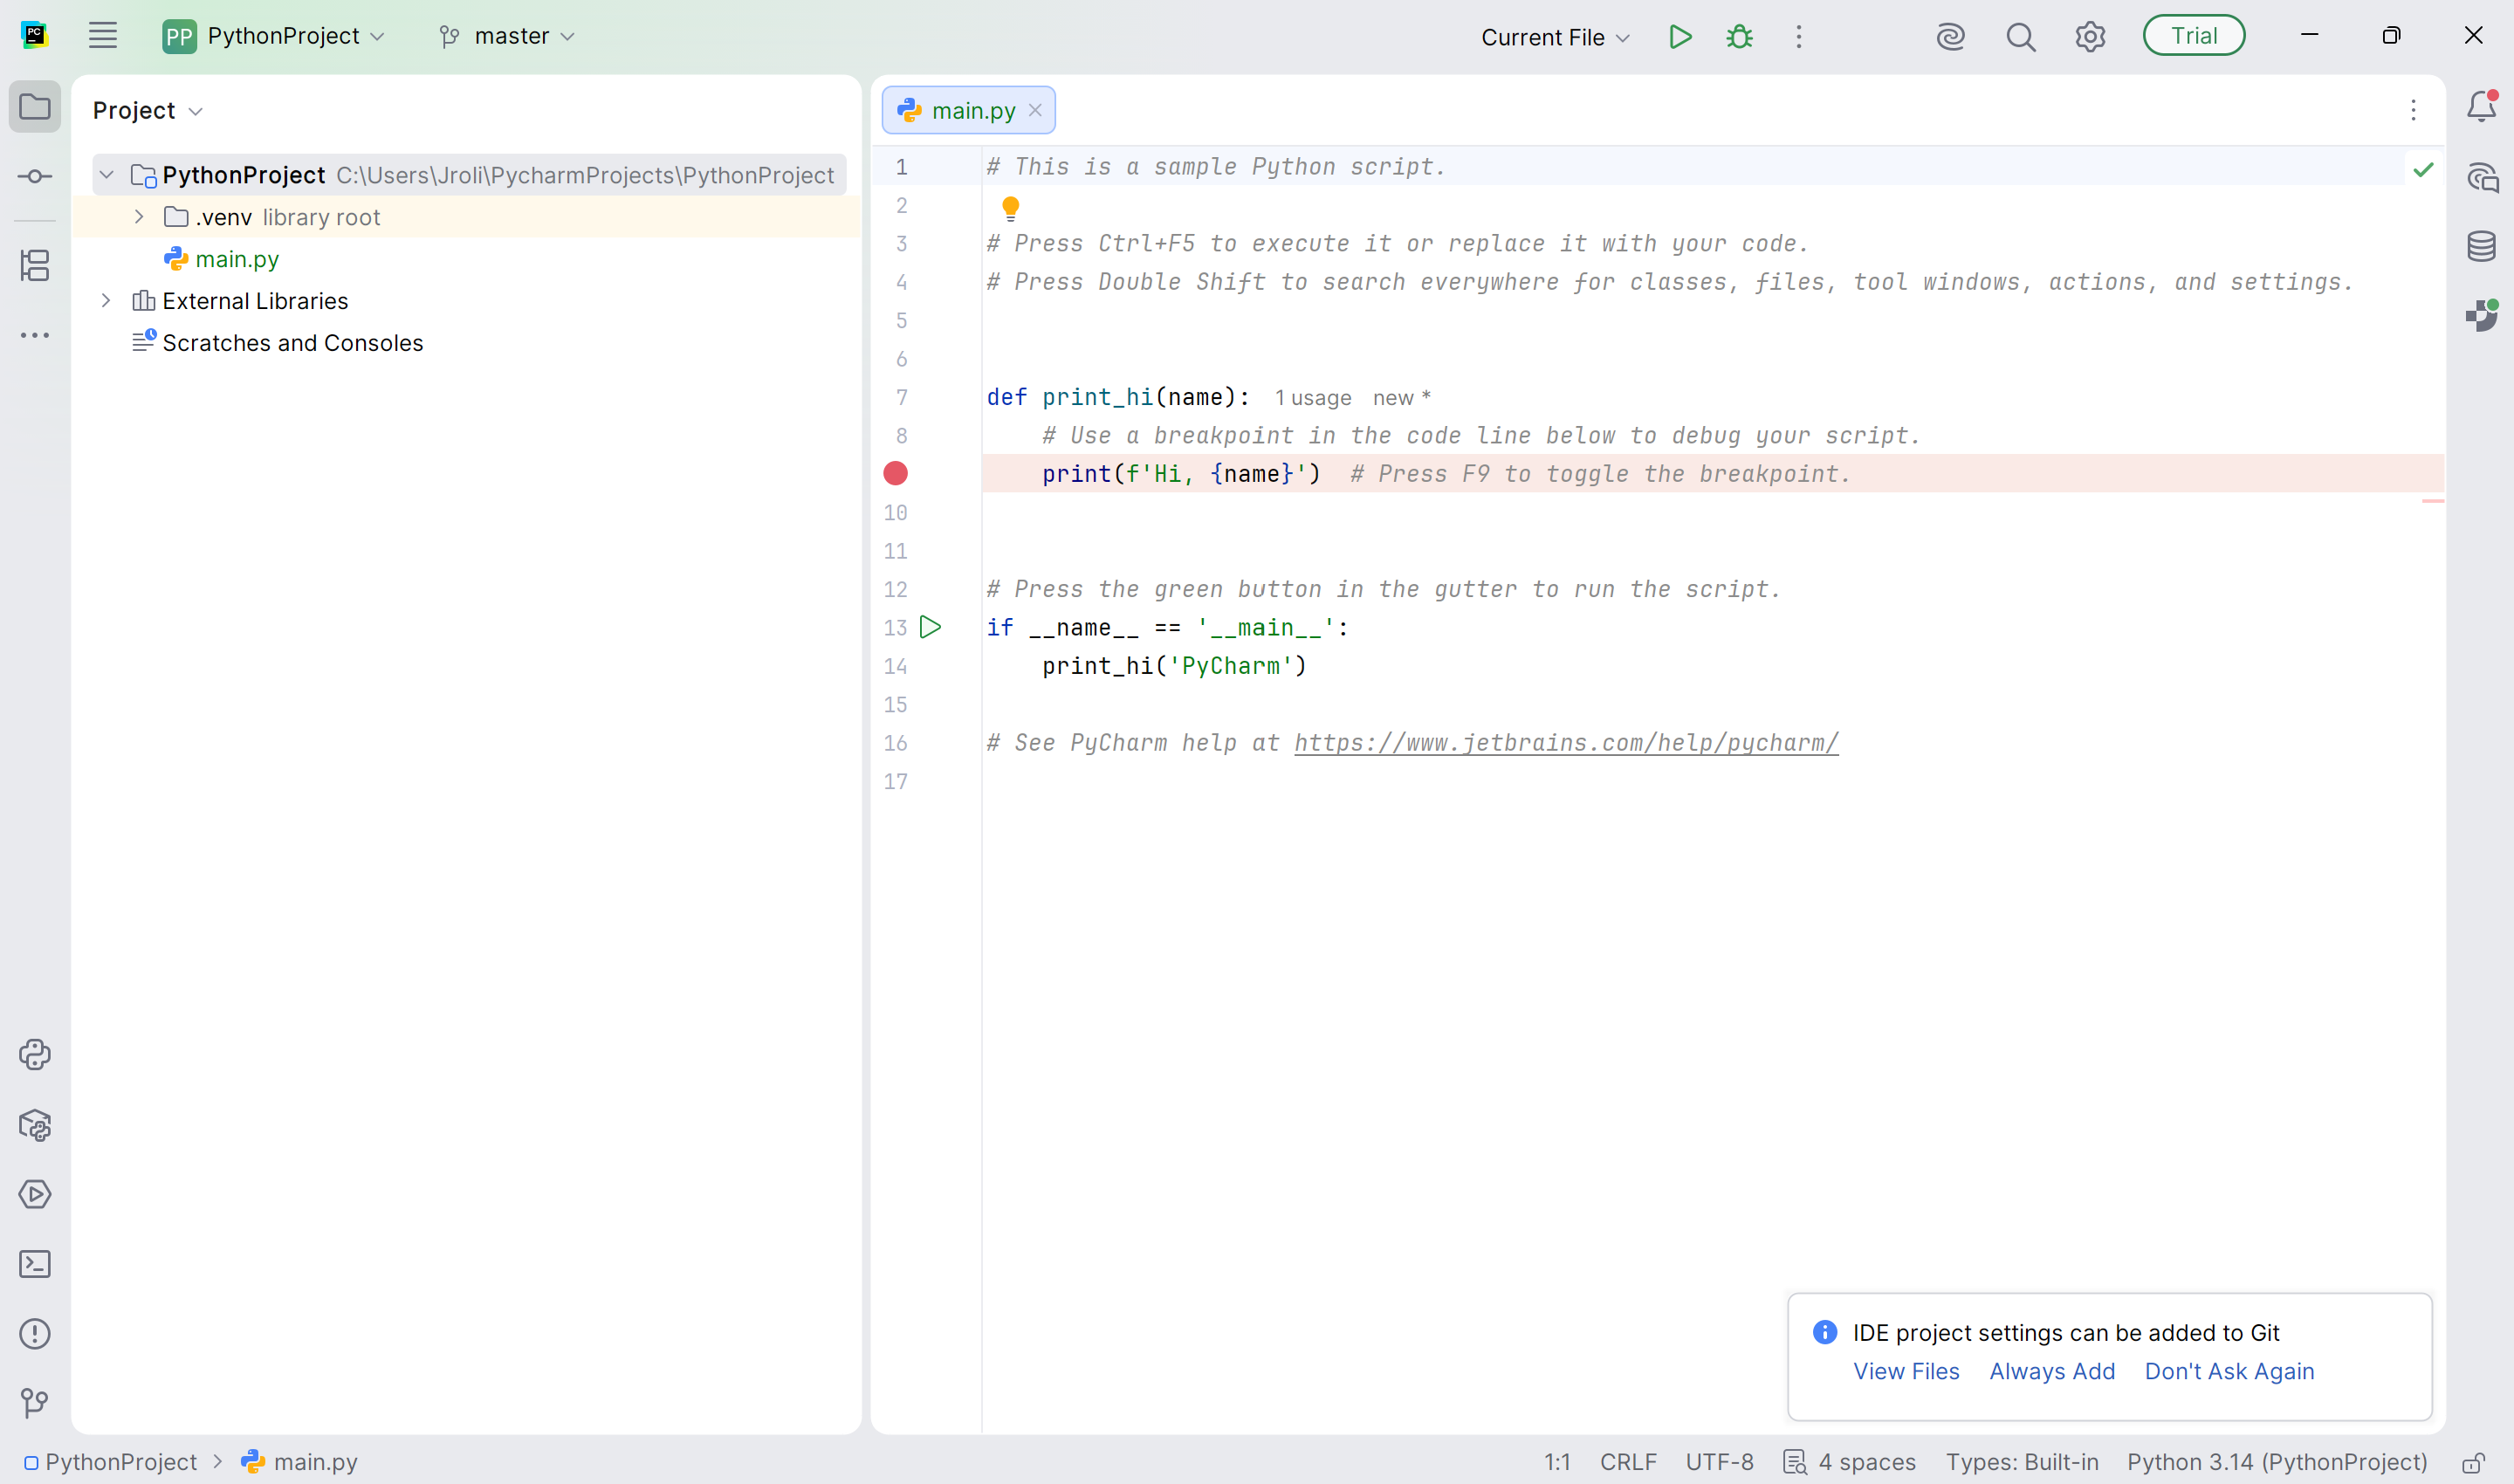Open editor tab options menu
The width and height of the screenshot is (2514, 1484).
tap(2412, 110)
